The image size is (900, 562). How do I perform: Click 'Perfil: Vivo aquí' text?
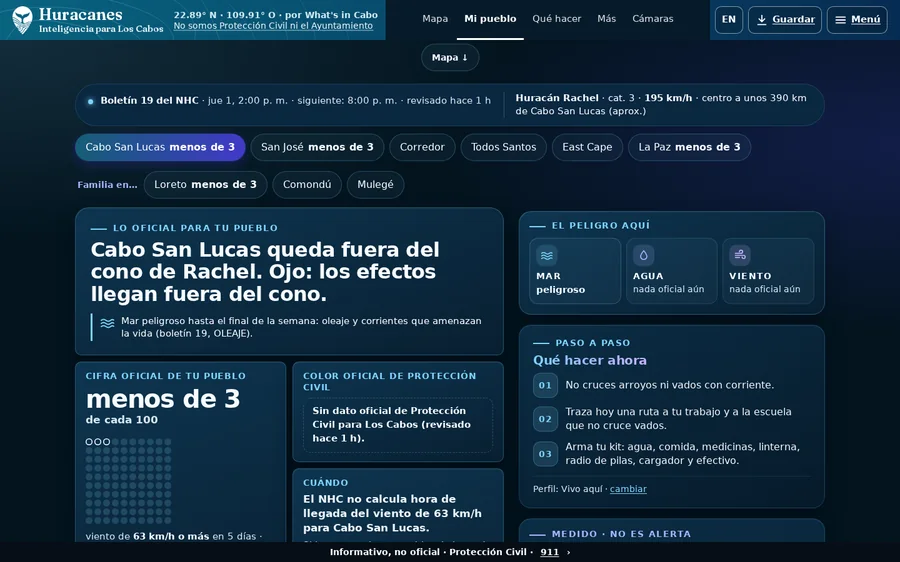(568, 489)
